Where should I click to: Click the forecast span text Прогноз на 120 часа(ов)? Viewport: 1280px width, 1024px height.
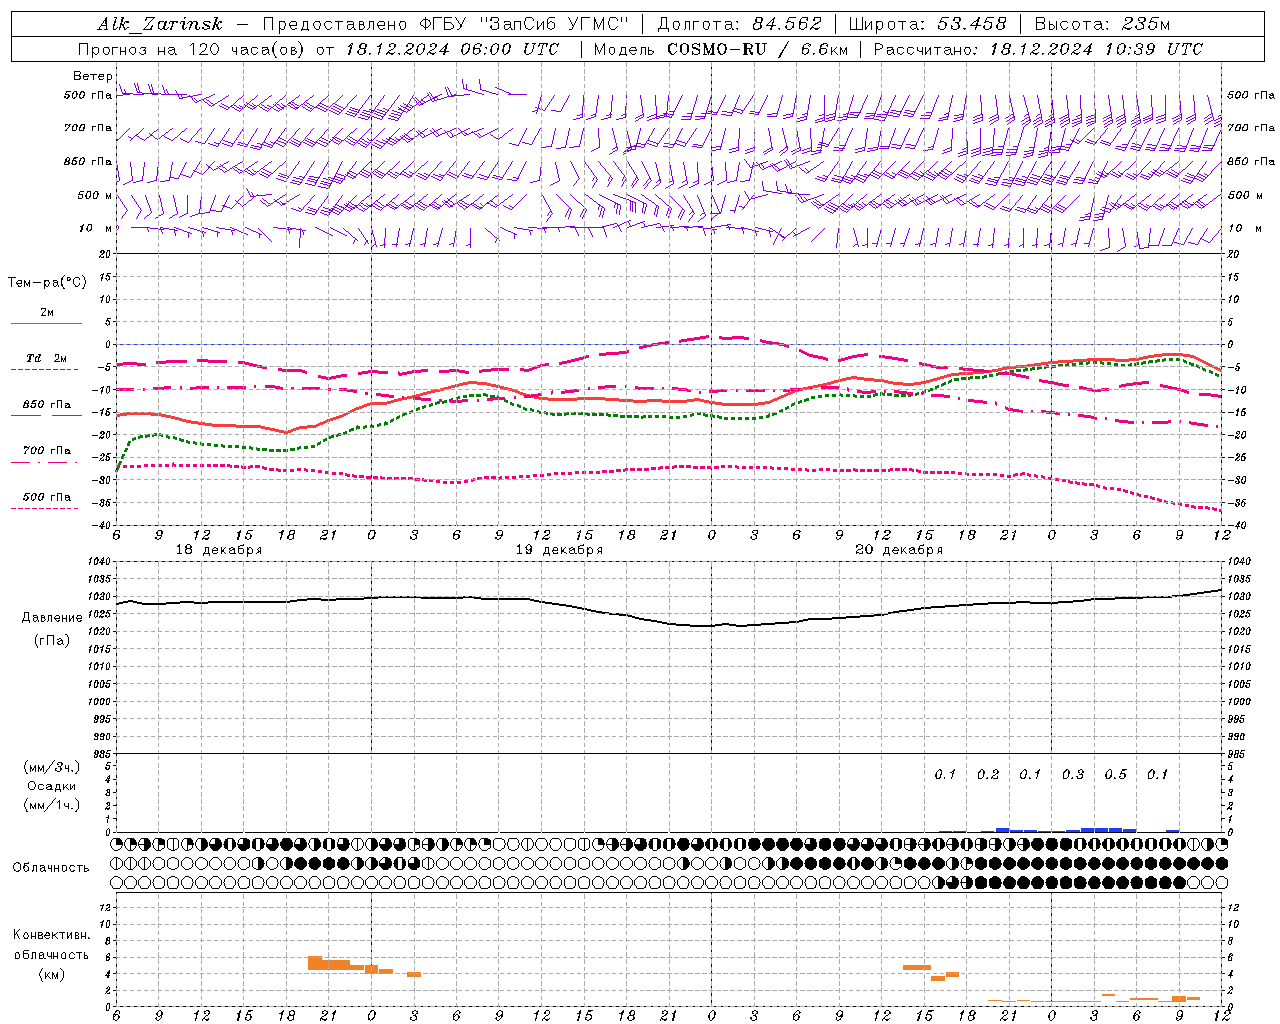(x=192, y=49)
